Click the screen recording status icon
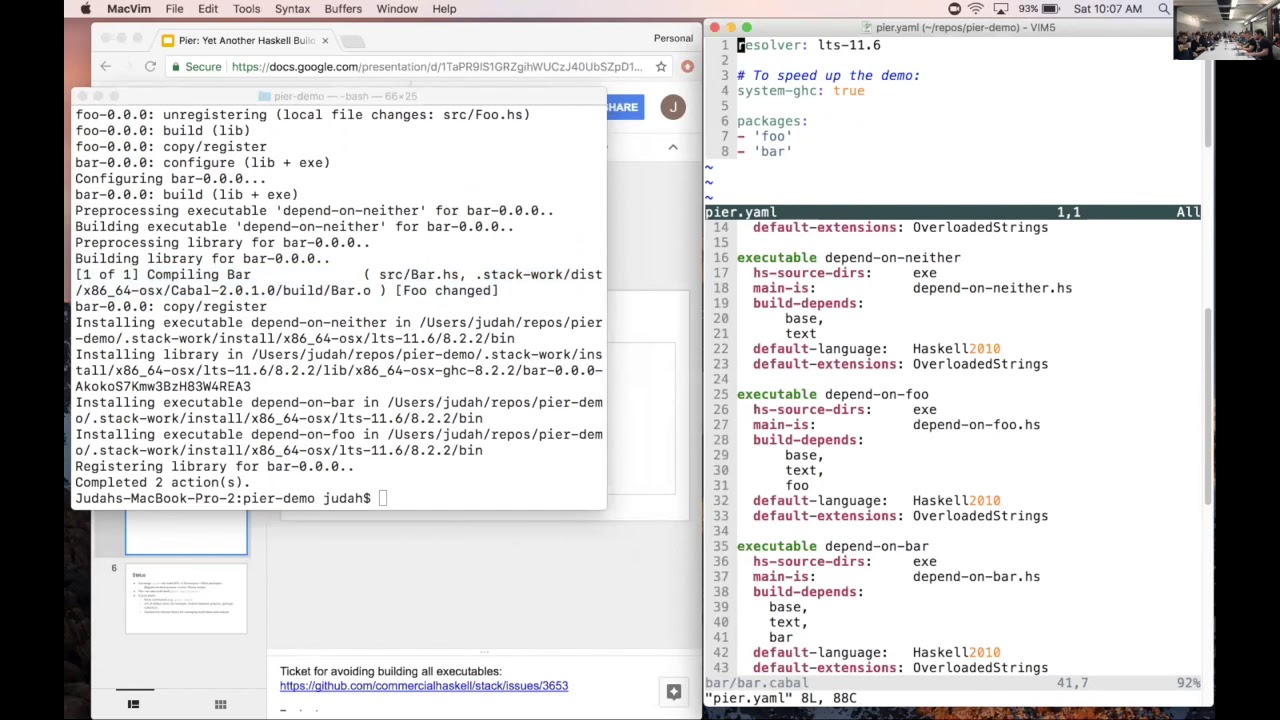Screen dimensions: 1280x720 (x=954, y=9)
